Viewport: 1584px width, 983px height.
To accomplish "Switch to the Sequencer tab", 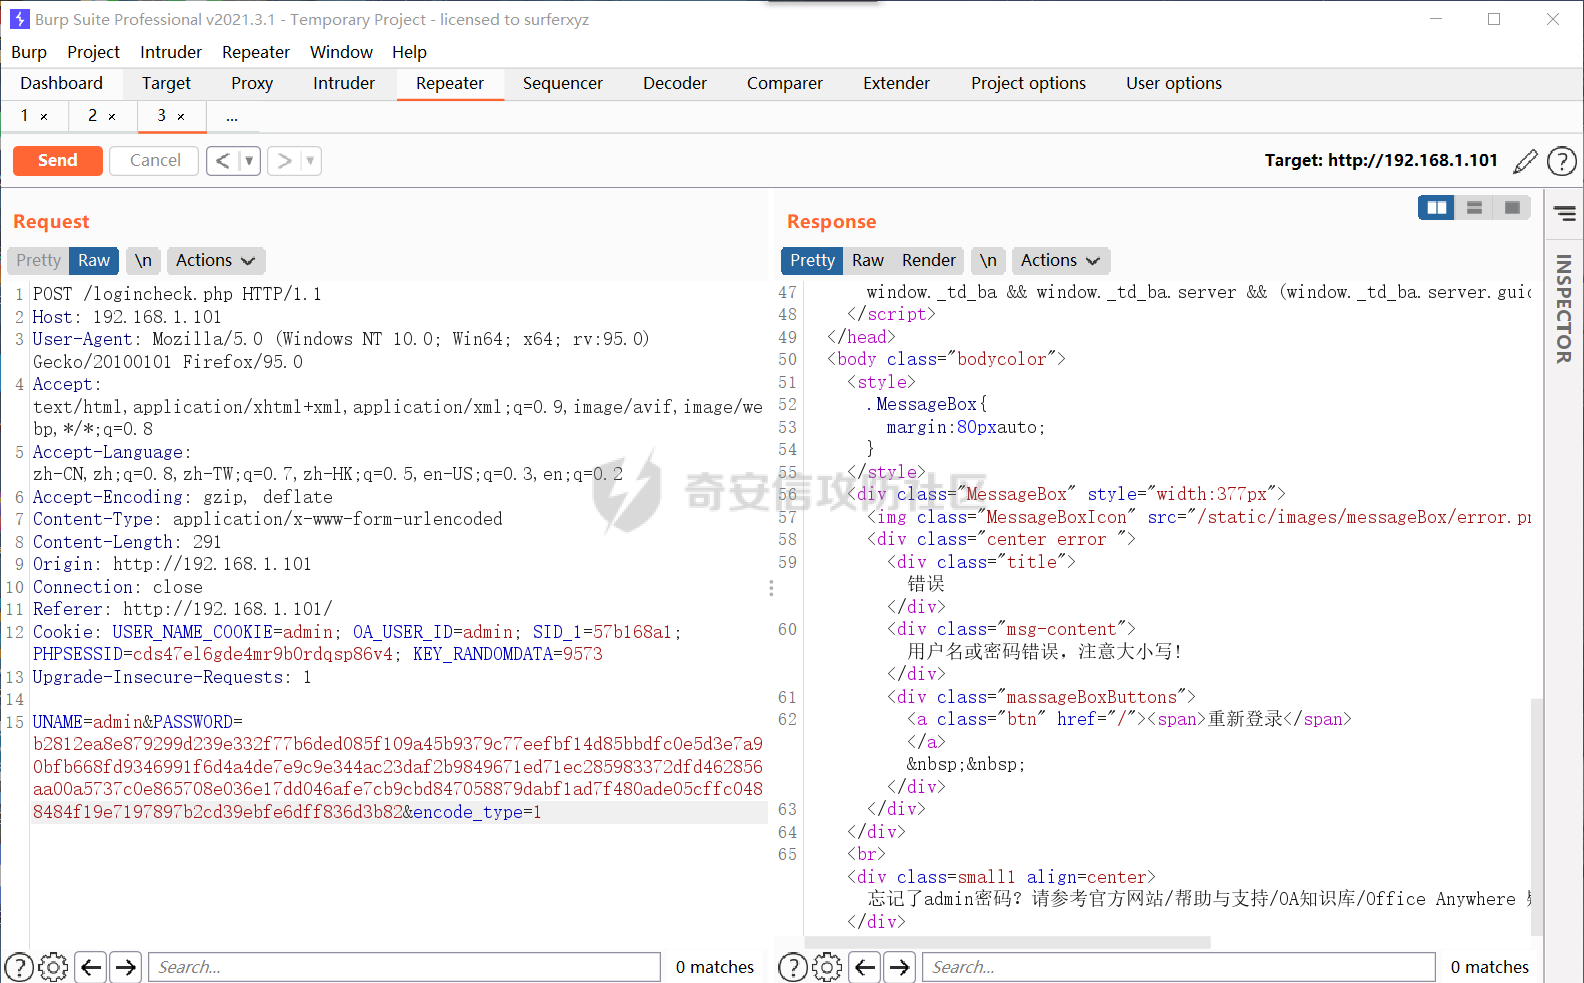I will (x=563, y=83).
